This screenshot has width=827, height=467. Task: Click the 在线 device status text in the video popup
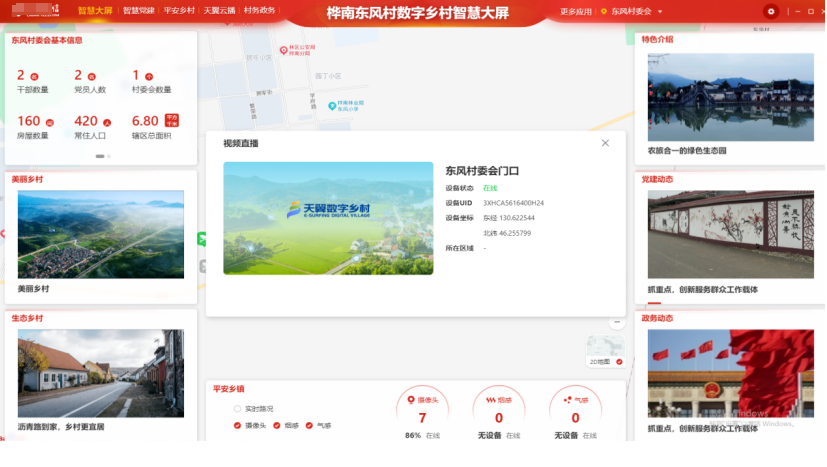tap(490, 188)
